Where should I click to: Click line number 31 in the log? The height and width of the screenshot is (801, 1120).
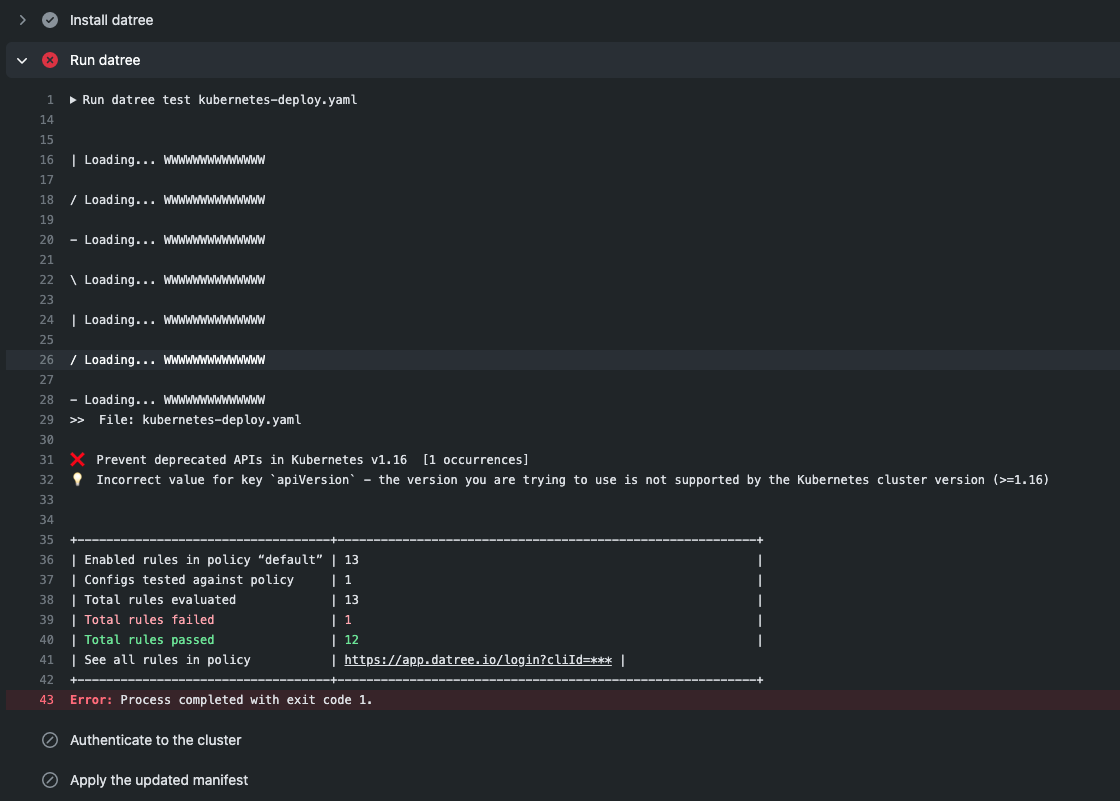[x=46, y=460]
